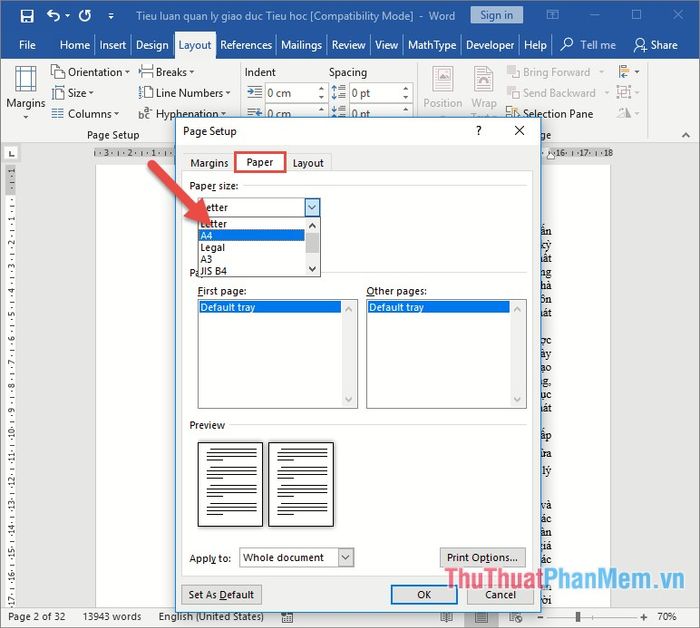Increase Indent Left with up arrow
Image resolution: width=700 pixels, height=628 pixels.
click(x=321, y=89)
